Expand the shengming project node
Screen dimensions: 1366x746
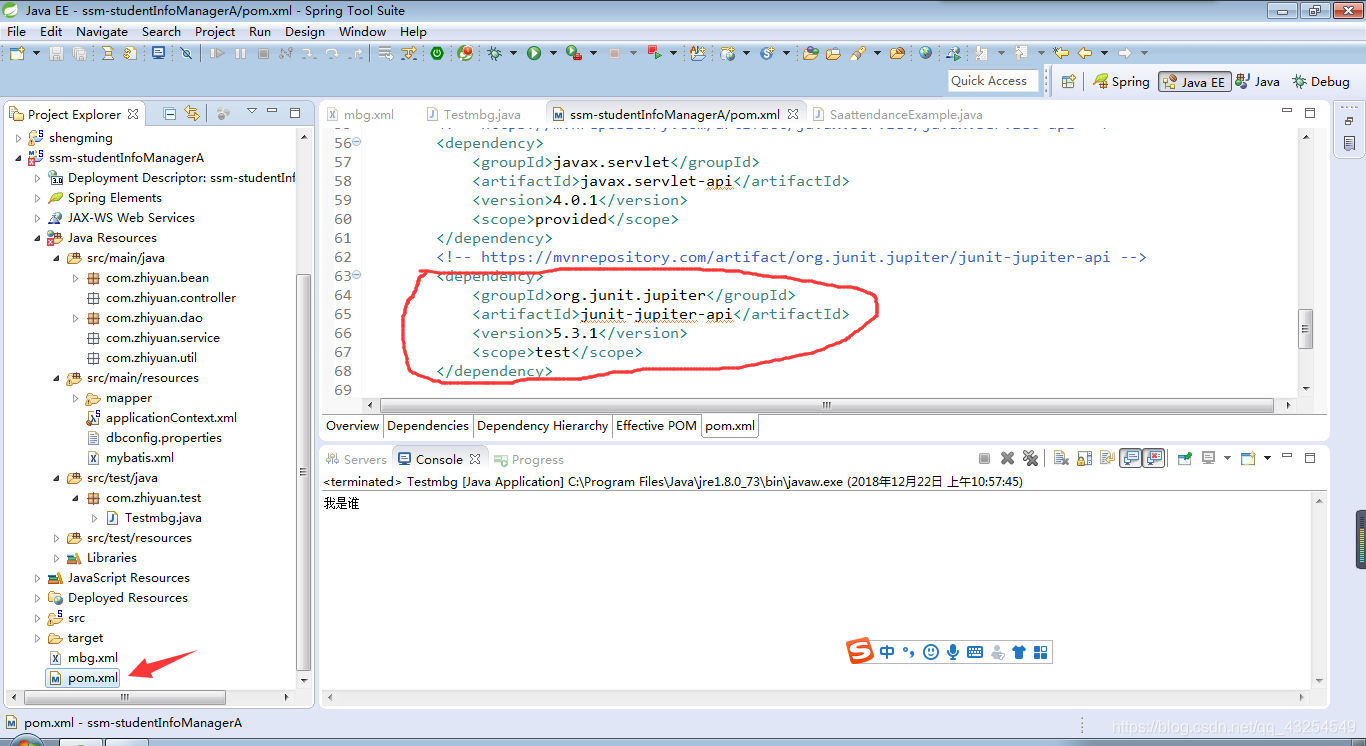pos(18,138)
